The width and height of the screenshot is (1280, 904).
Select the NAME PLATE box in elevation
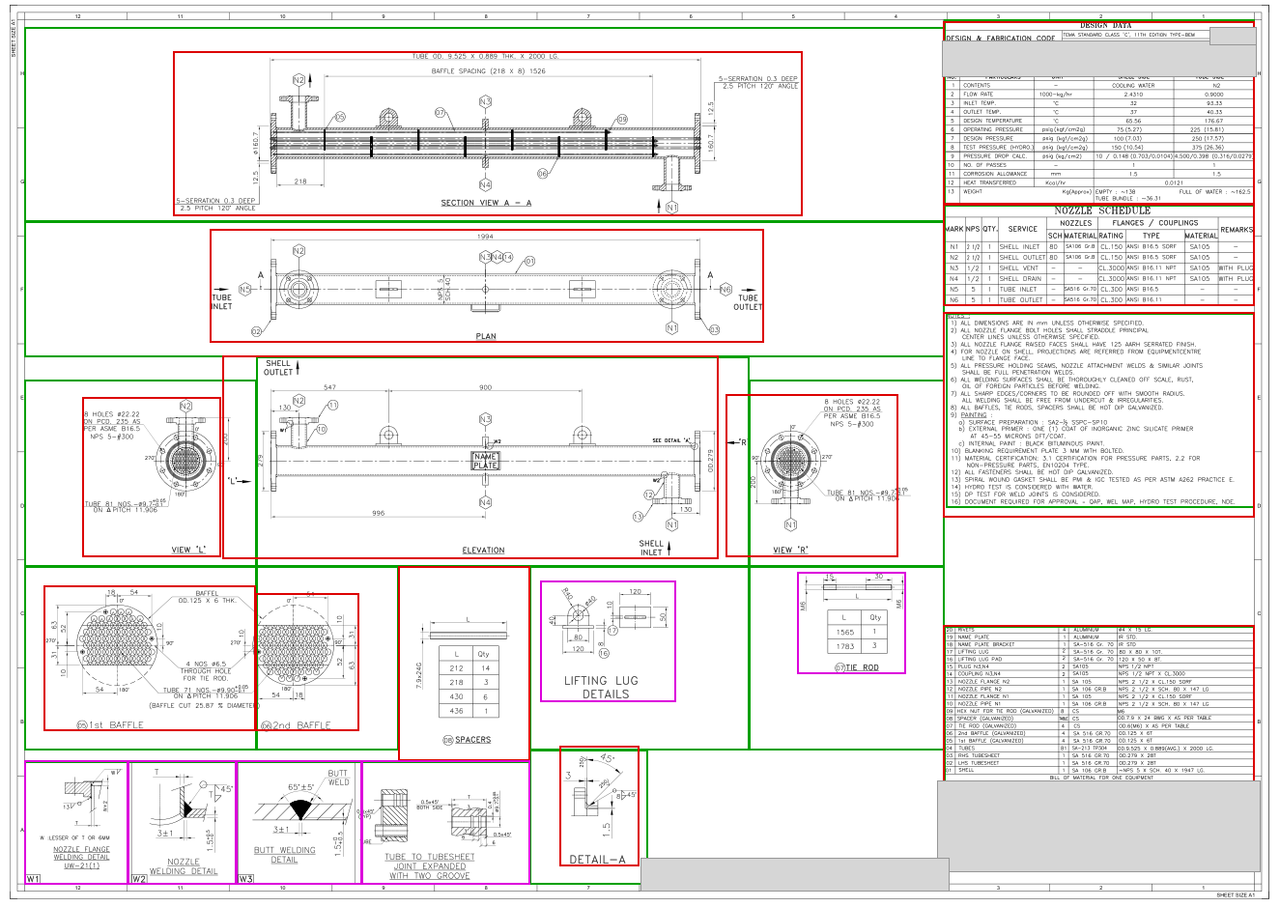[485, 459]
